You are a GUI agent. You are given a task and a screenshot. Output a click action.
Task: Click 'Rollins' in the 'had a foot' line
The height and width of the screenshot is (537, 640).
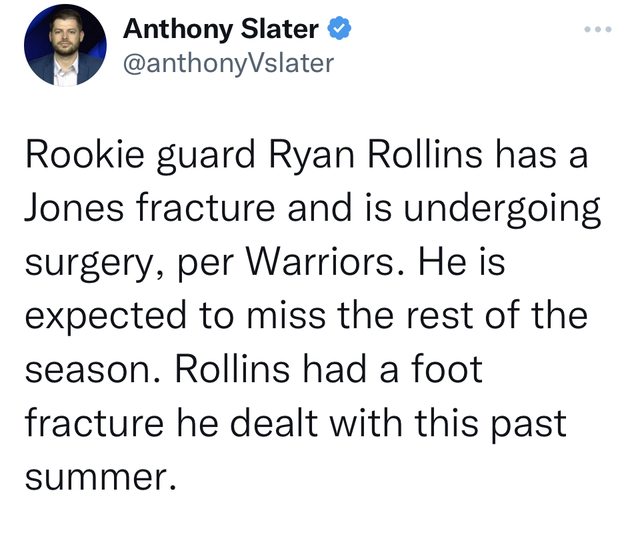232,368
